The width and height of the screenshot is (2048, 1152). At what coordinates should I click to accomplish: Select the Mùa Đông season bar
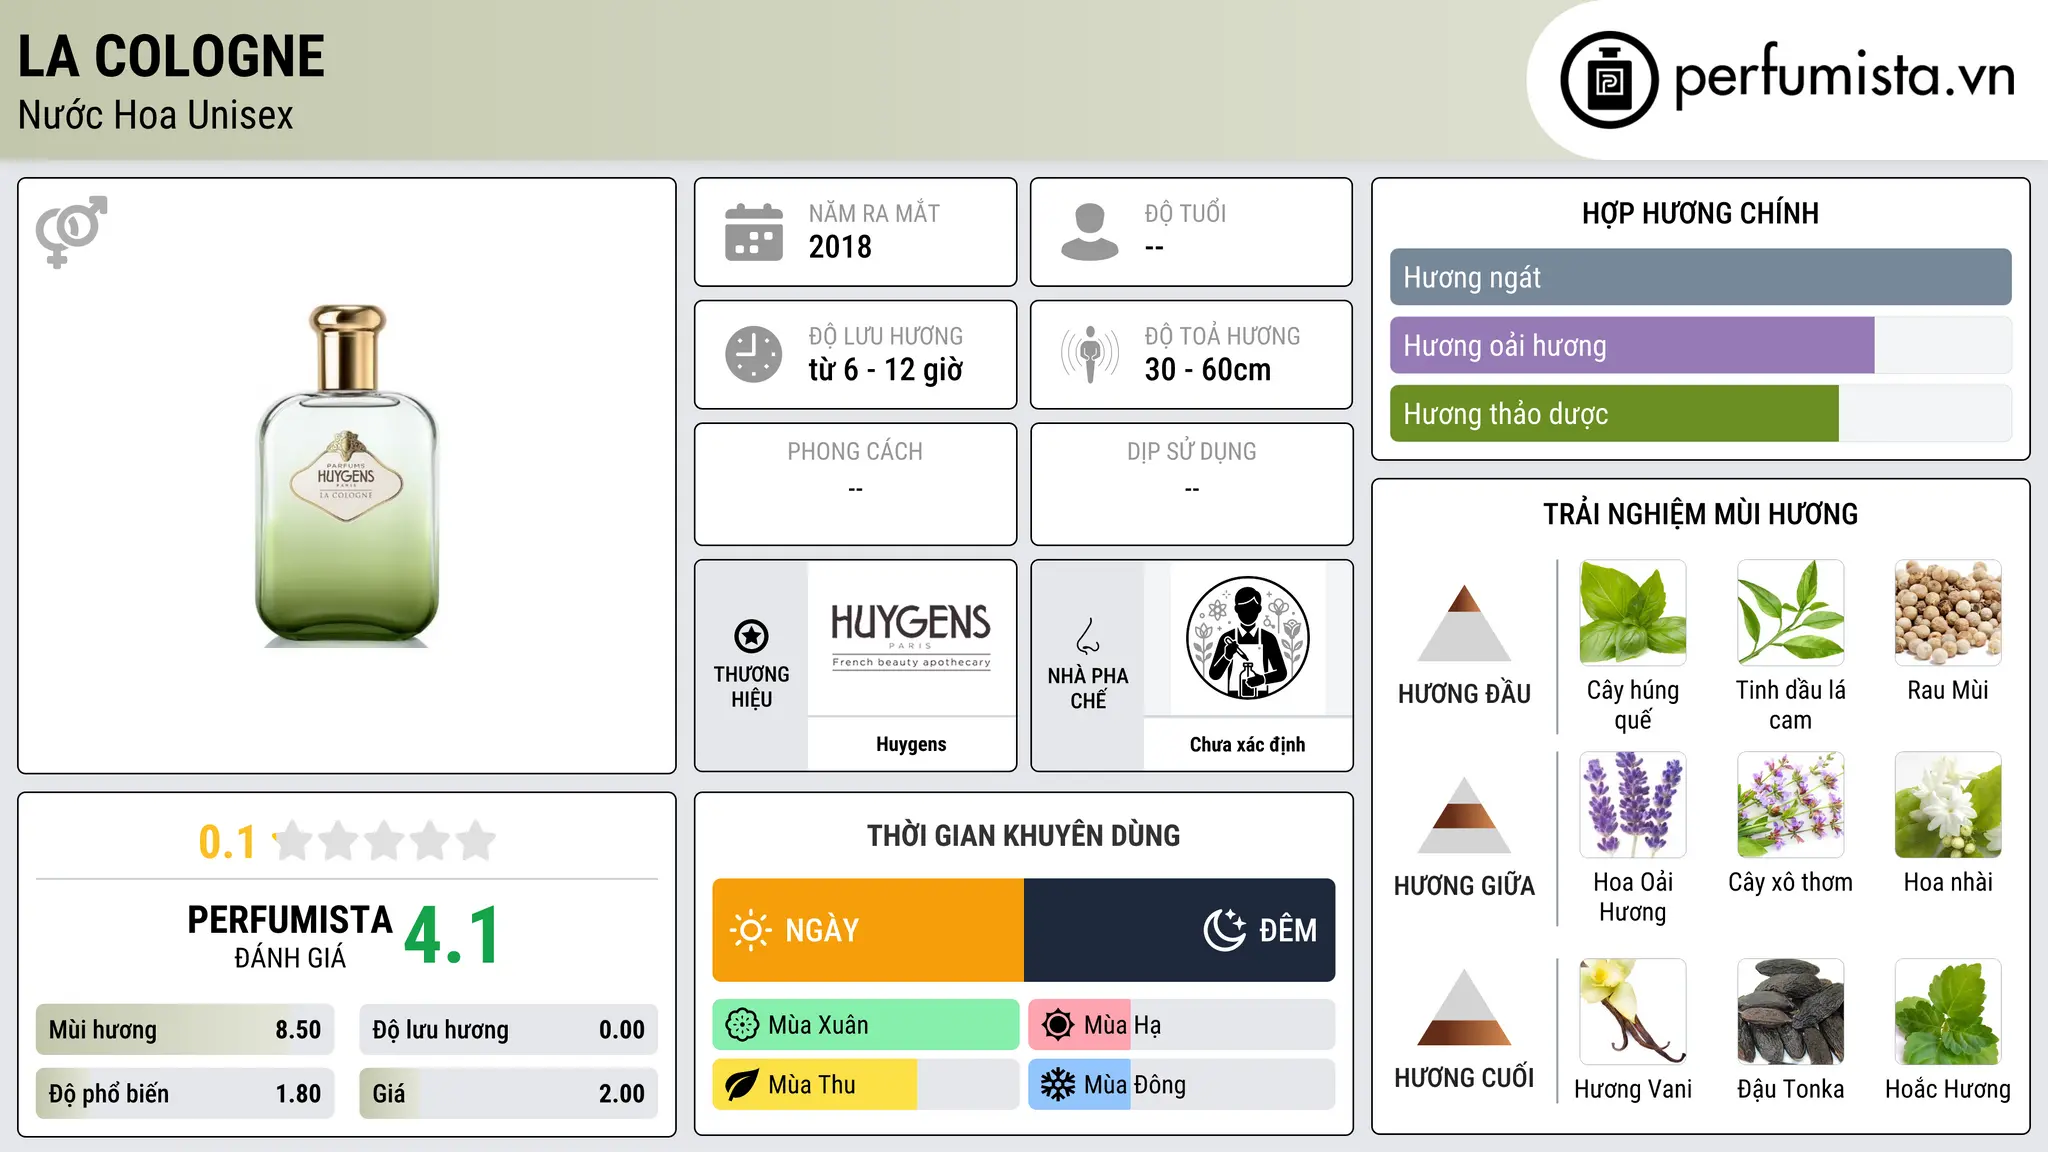click(x=1182, y=1085)
